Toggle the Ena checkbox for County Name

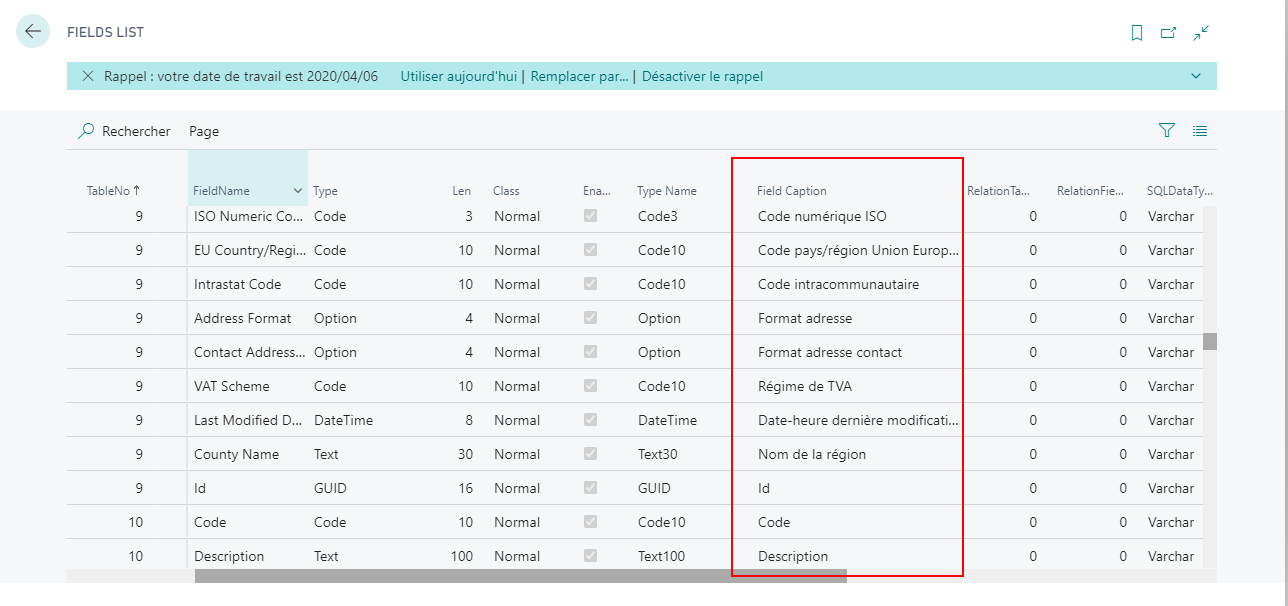click(x=590, y=454)
